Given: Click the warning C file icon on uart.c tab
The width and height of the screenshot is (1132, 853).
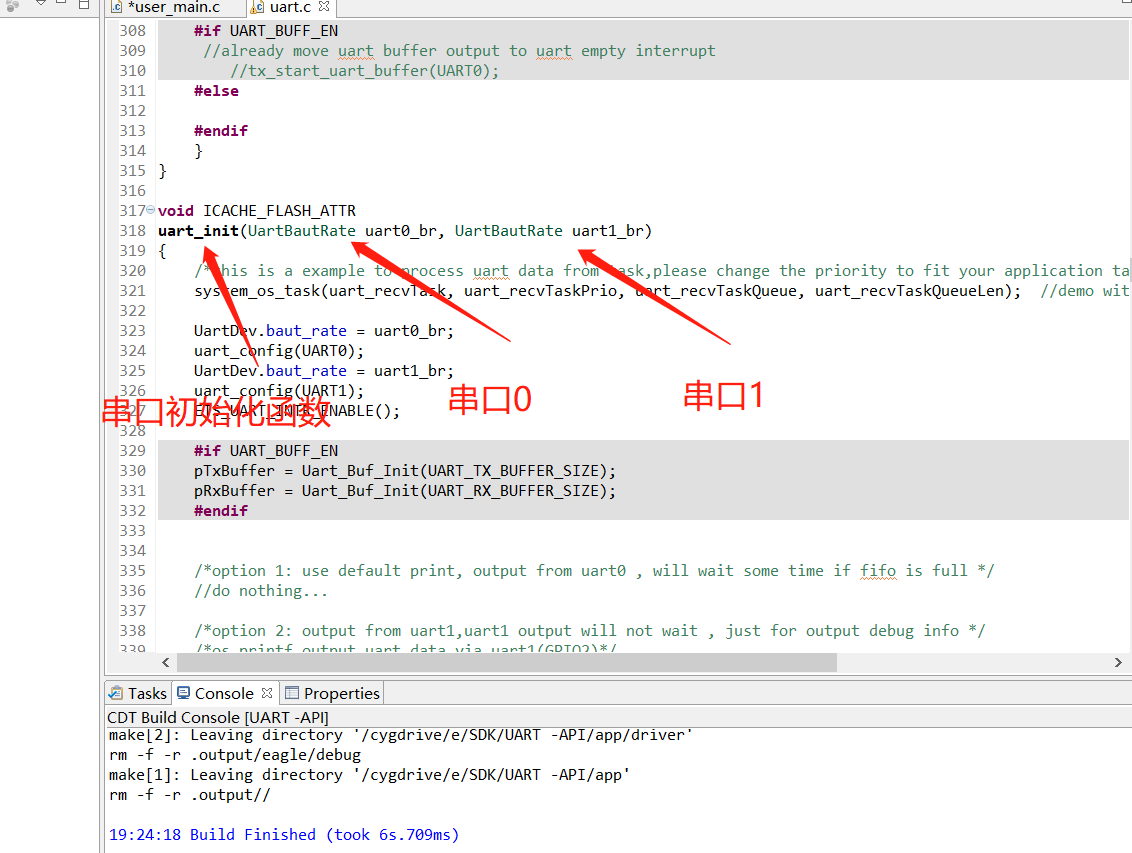Looking at the screenshot, I should pos(257,7).
